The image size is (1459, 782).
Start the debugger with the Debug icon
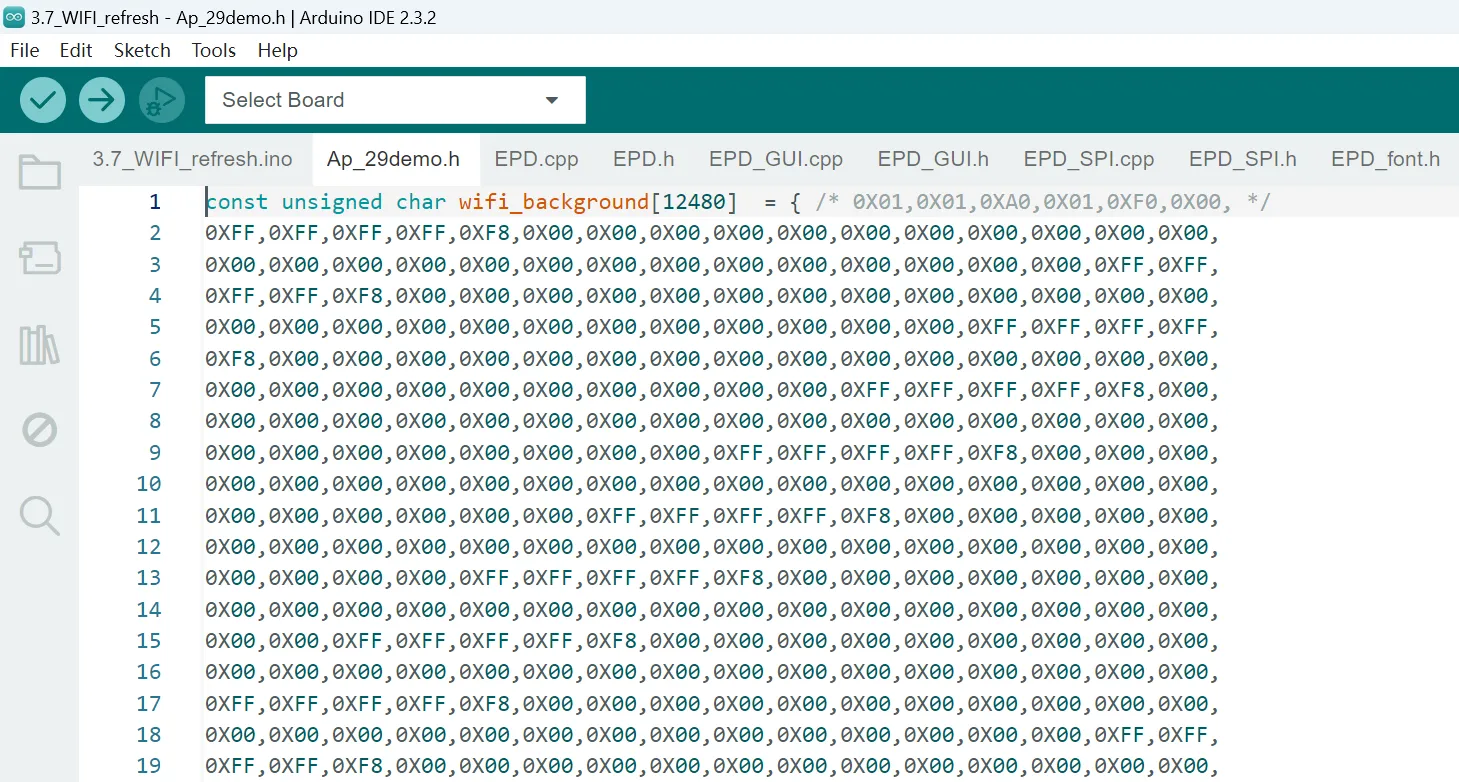click(x=162, y=100)
